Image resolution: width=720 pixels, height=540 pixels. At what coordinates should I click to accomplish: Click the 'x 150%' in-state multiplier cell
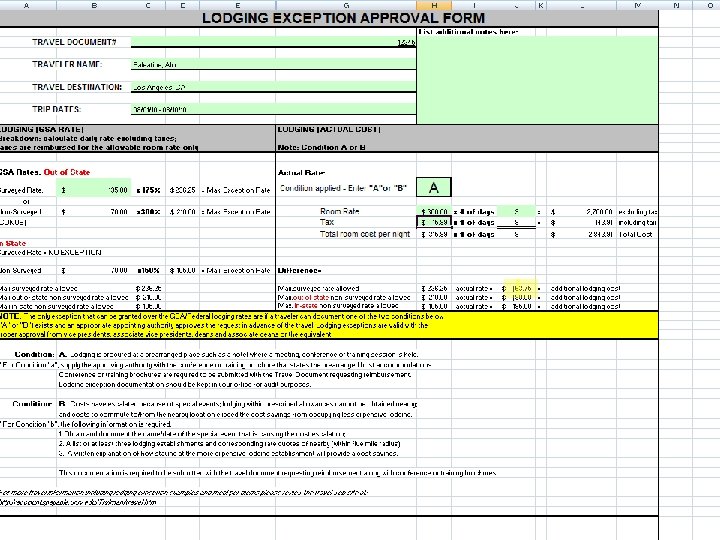tap(148, 270)
